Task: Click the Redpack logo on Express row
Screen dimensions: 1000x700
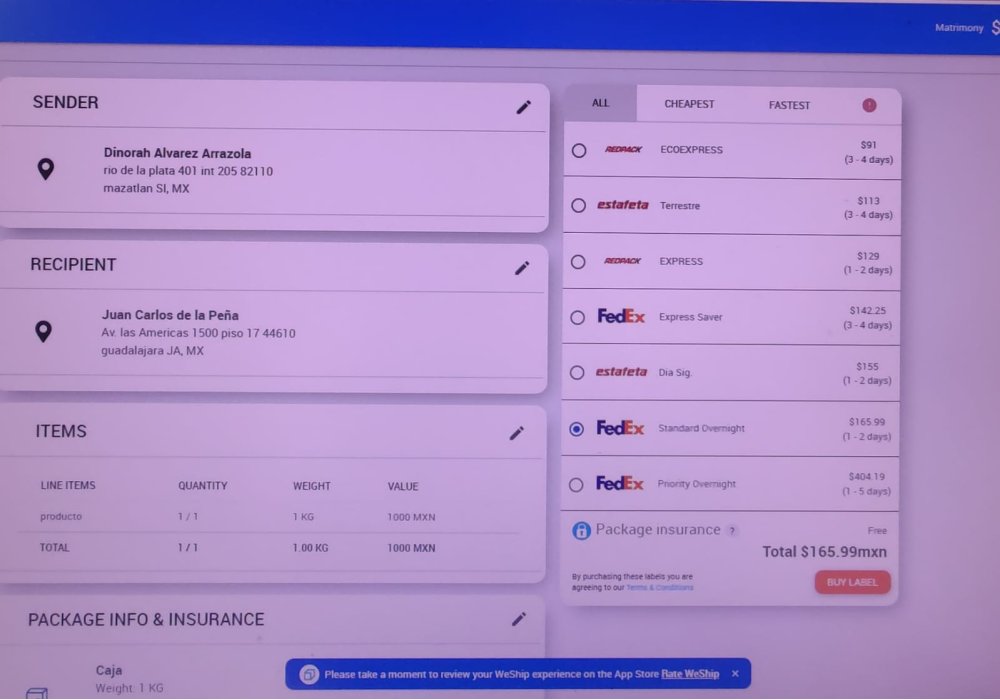Action: click(622, 261)
